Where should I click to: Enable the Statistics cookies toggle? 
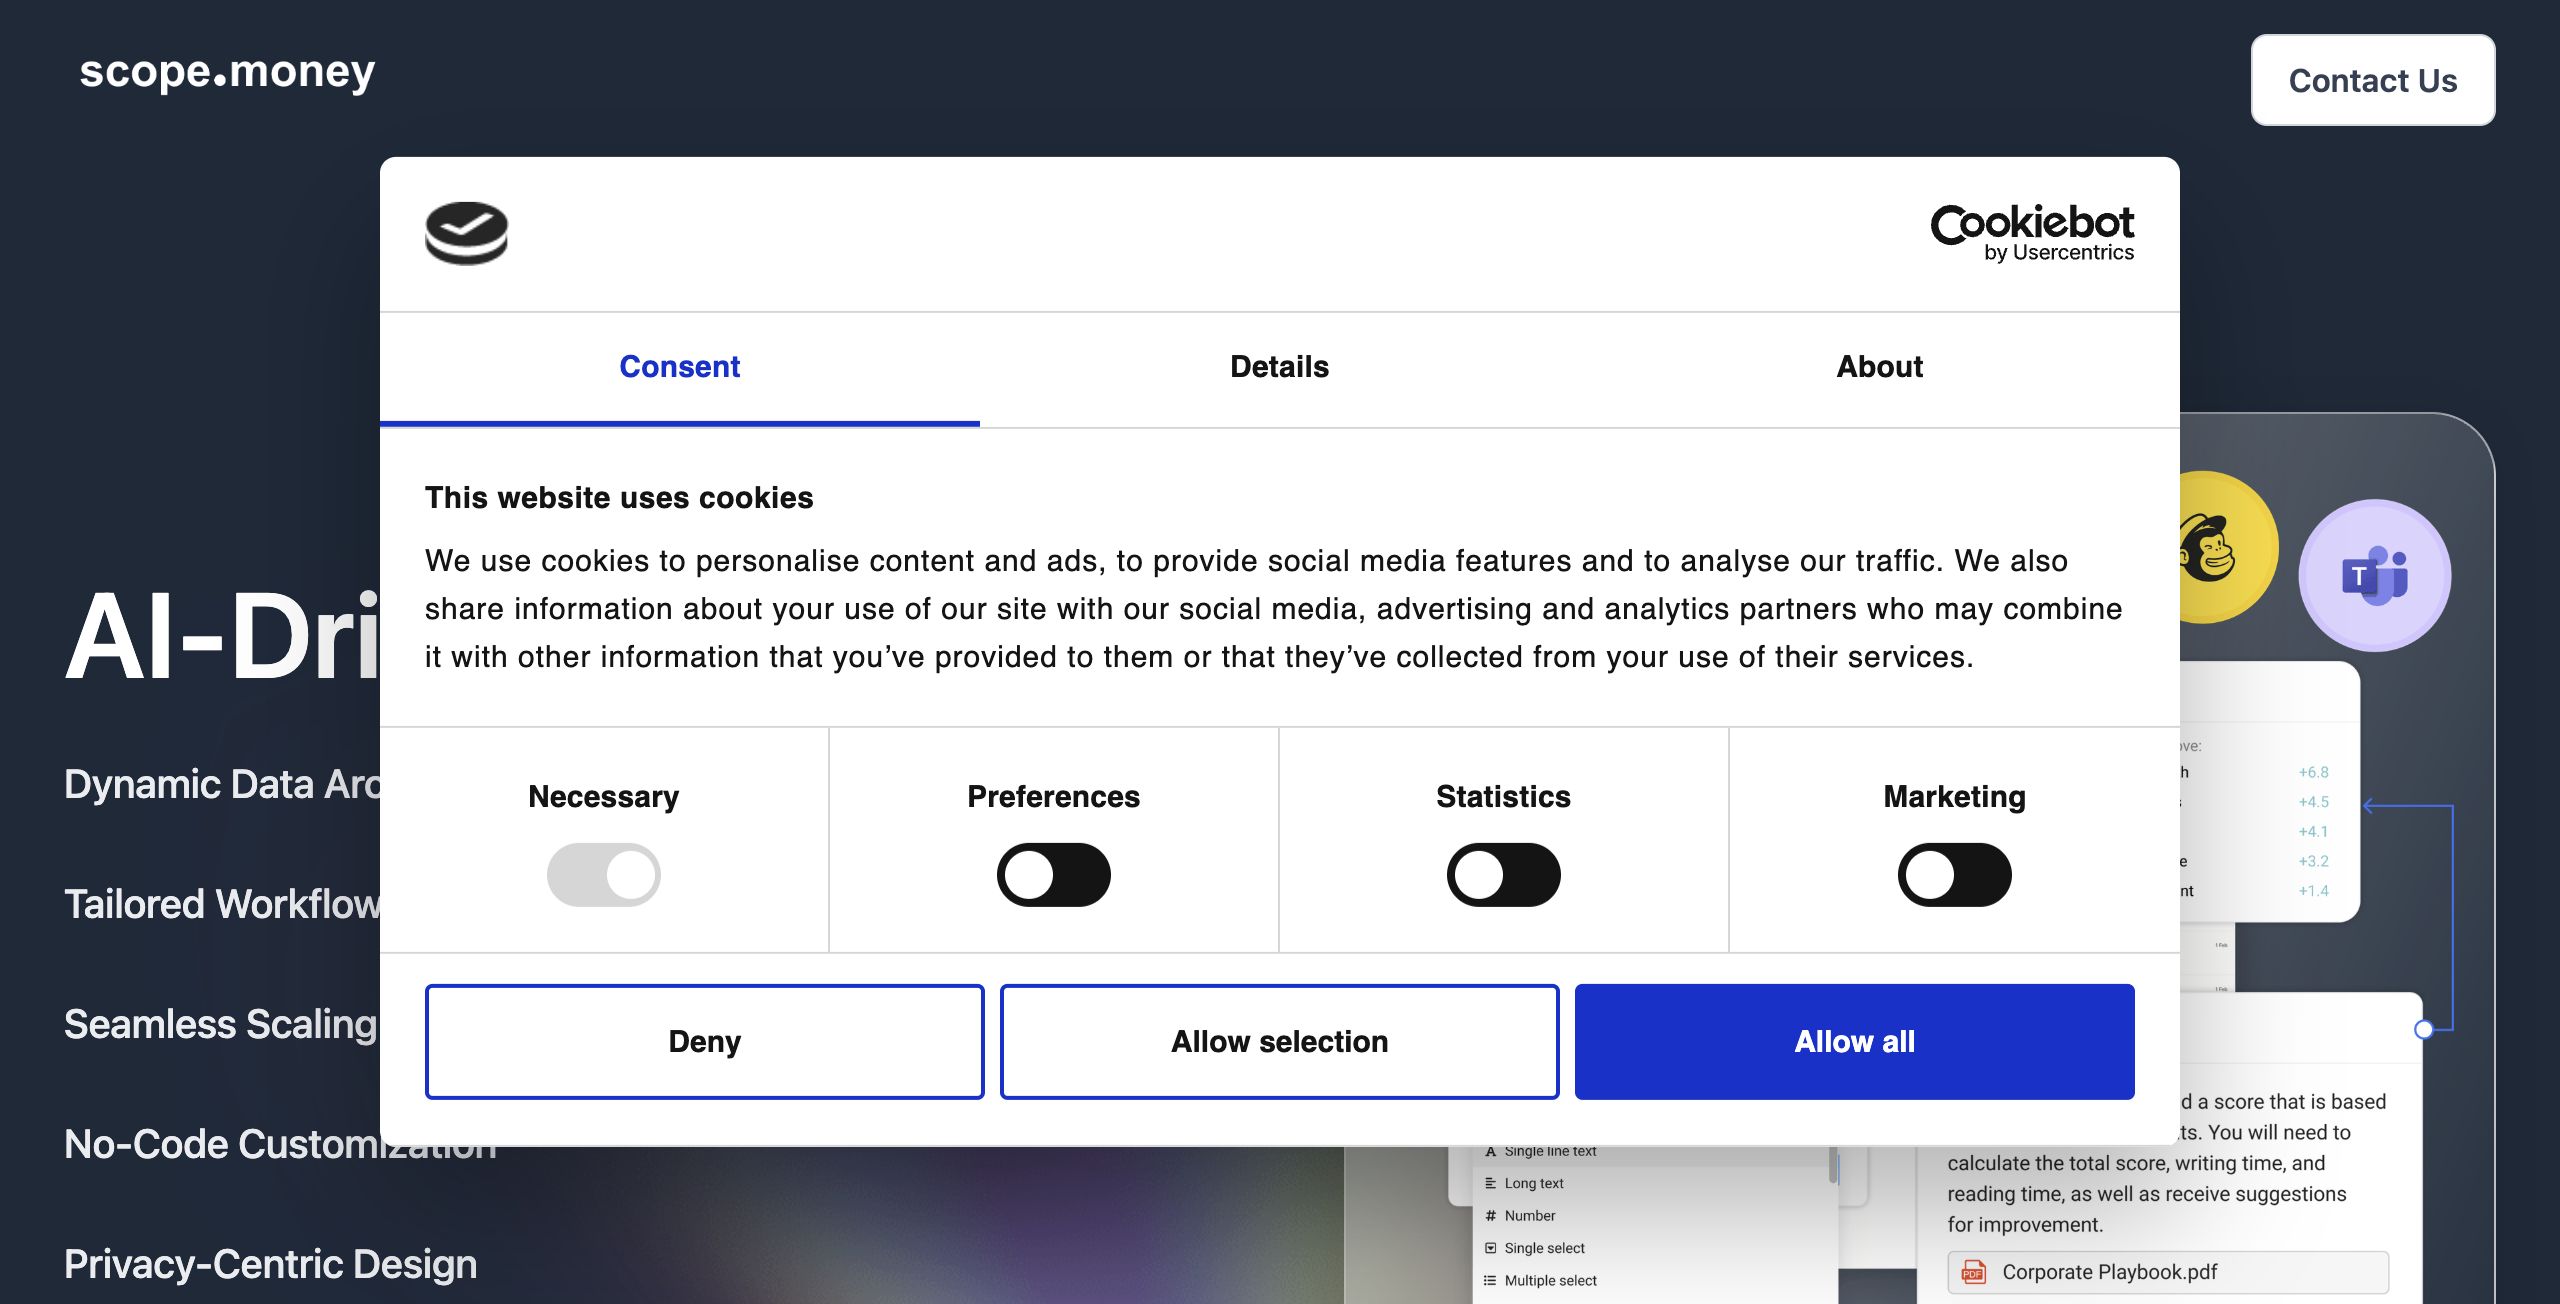pyautogui.click(x=1503, y=875)
